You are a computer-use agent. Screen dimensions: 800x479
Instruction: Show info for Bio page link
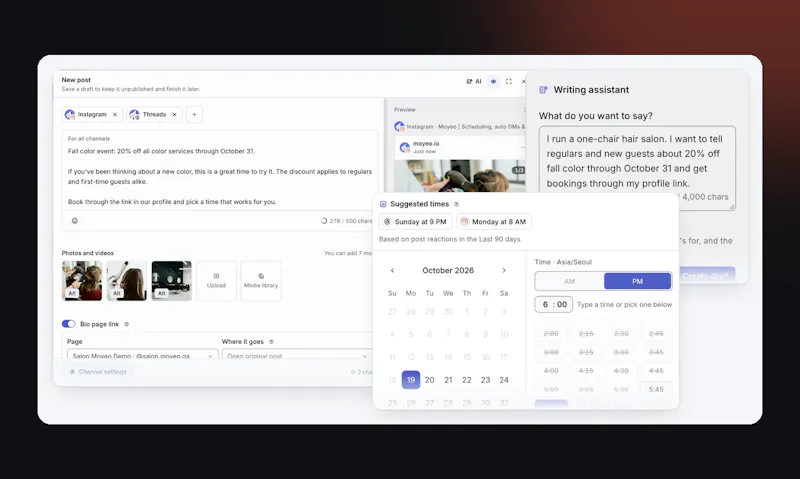coord(127,324)
